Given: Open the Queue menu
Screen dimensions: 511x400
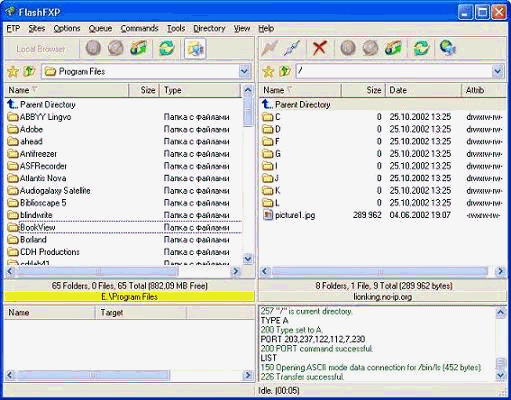Looking at the screenshot, I should [x=100, y=29].
